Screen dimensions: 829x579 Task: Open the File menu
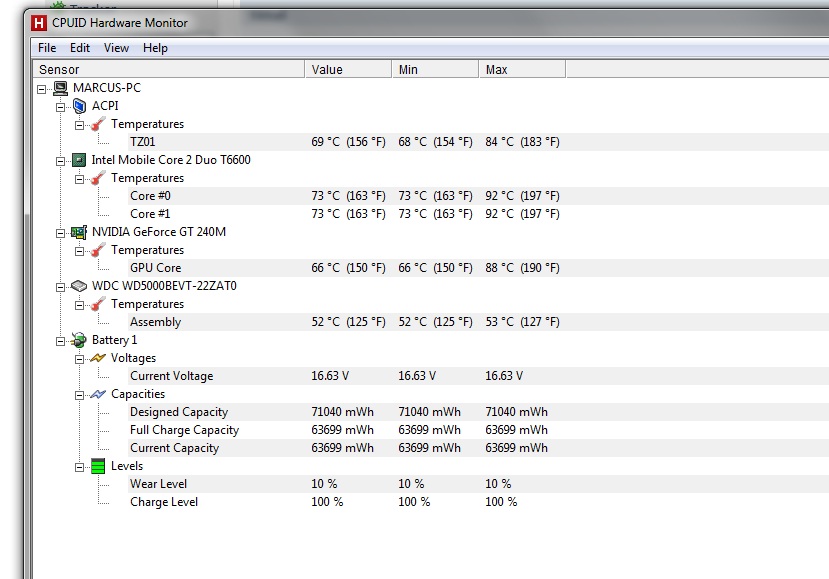point(47,48)
